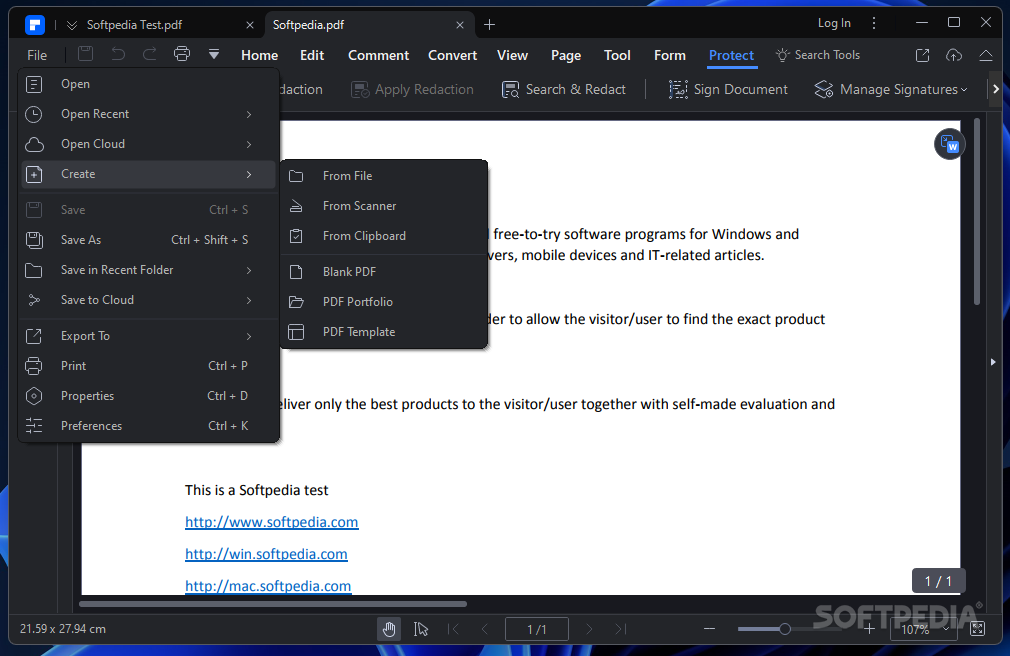
Task: Choose Create From Clipboard
Action: pos(384,236)
